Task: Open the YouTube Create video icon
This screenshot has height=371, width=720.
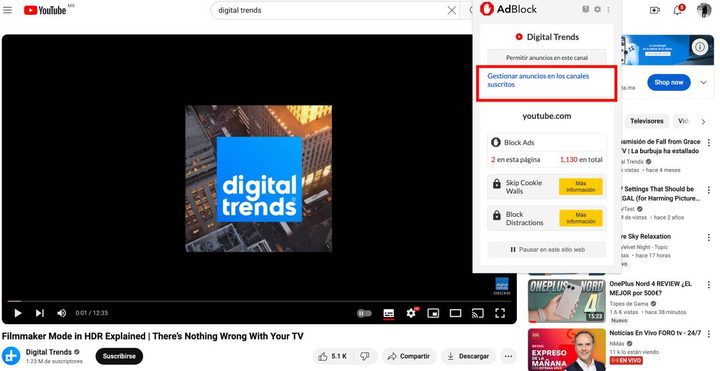Action: pyautogui.click(x=655, y=10)
